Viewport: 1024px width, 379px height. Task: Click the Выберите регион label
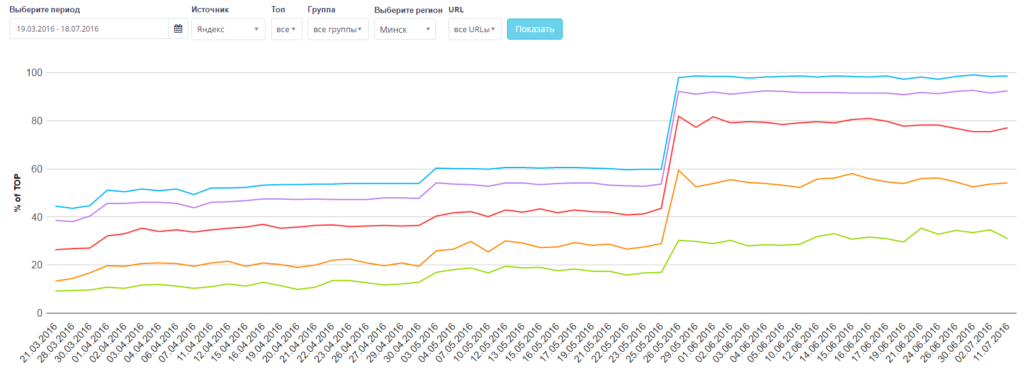click(408, 11)
